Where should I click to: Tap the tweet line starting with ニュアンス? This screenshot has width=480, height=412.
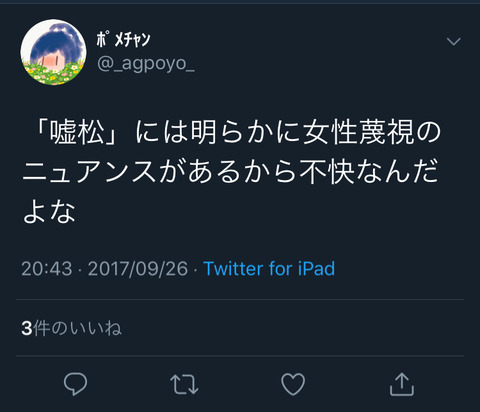tap(230, 172)
